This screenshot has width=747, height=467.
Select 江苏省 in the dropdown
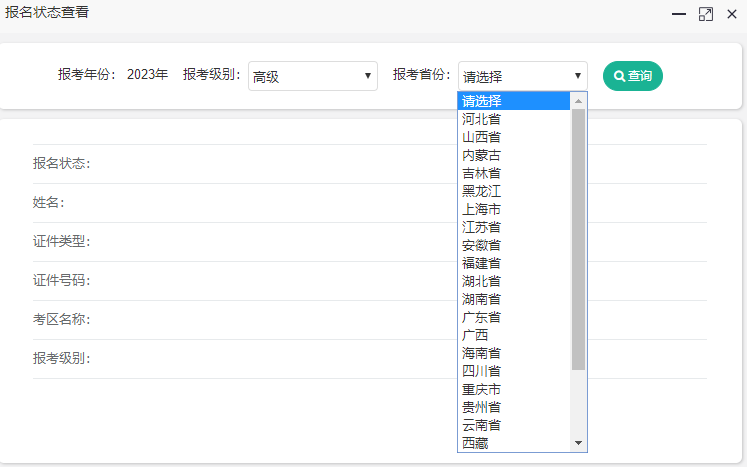click(x=513, y=227)
